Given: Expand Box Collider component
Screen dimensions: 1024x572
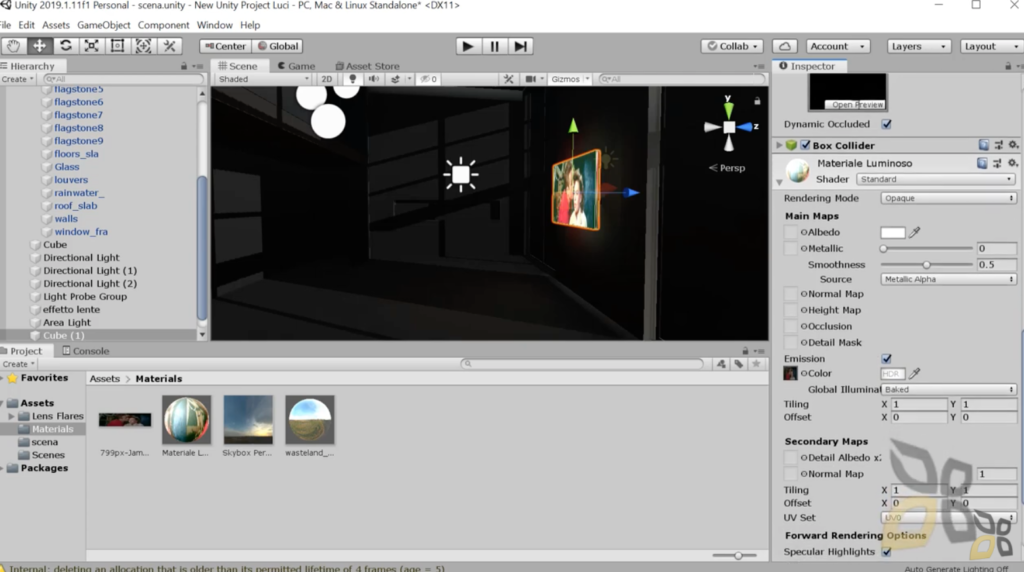Looking at the screenshot, I should 778,145.
